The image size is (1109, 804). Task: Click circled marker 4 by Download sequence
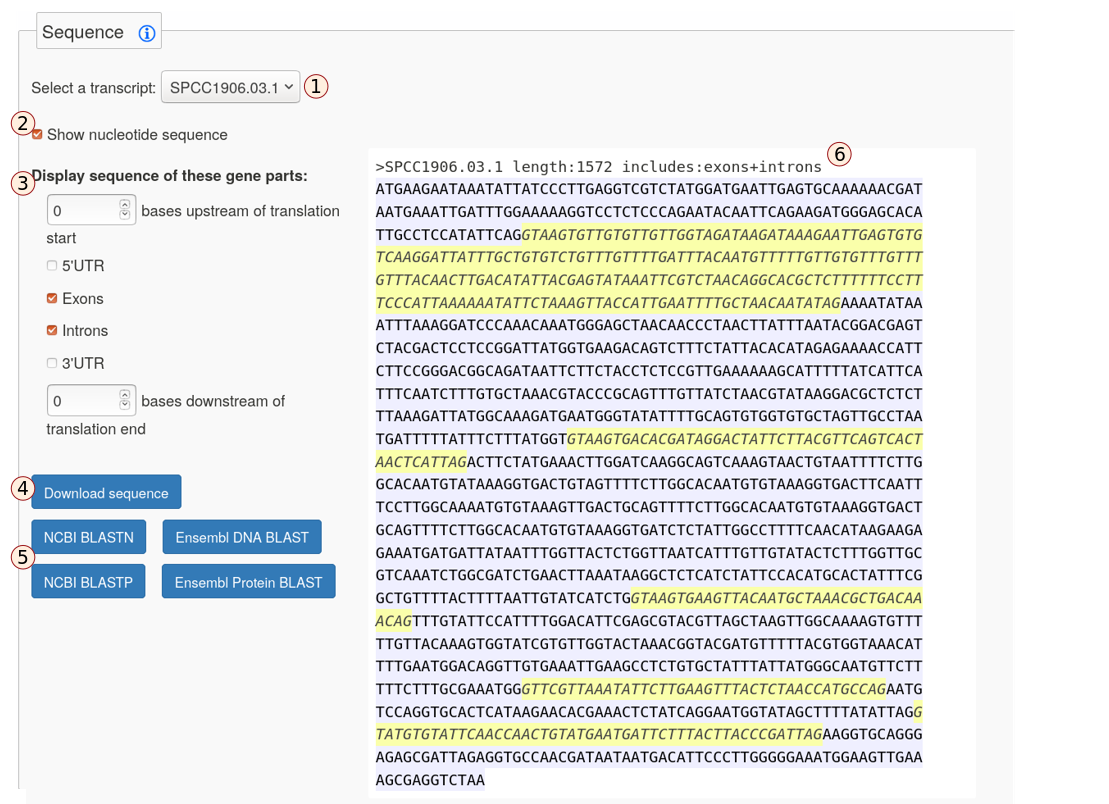(x=22, y=489)
